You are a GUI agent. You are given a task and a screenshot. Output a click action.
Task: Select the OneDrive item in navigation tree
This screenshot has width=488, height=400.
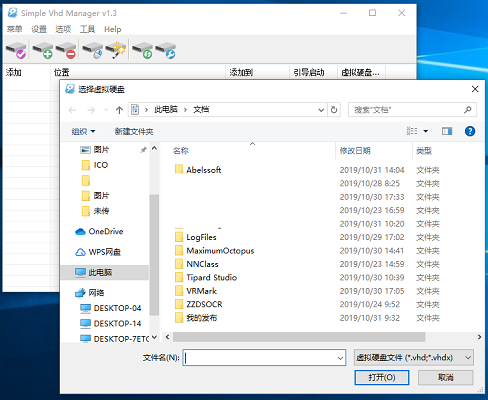(x=105, y=231)
